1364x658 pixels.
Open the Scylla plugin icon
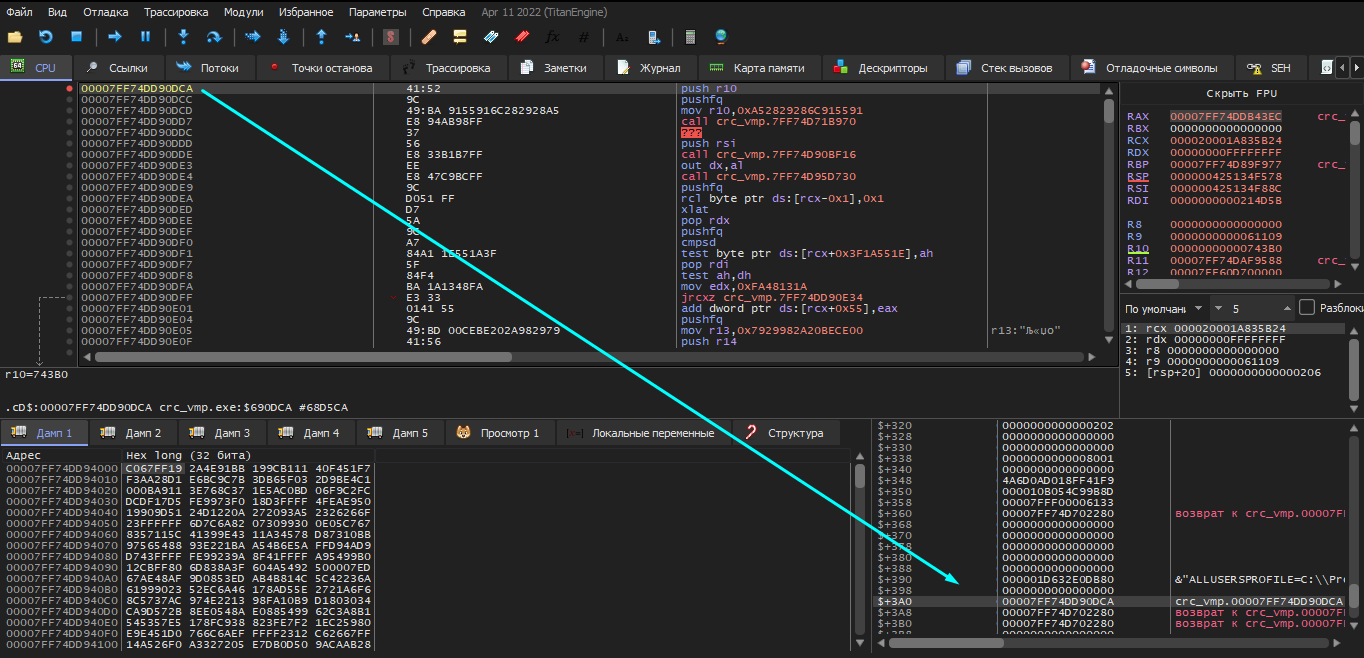pyautogui.click(x=391, y=37)
